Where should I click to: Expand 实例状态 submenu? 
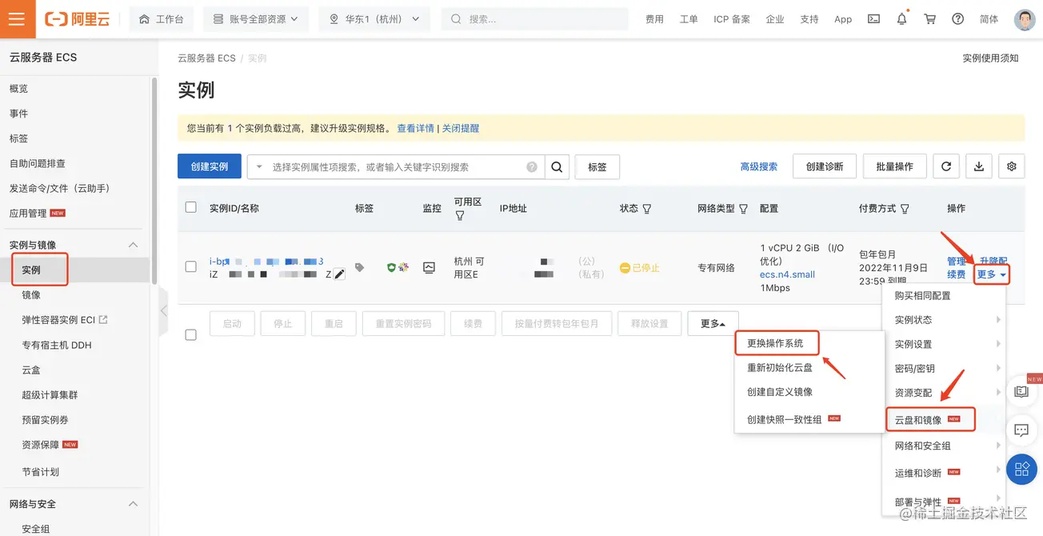(x=945, y=320)
